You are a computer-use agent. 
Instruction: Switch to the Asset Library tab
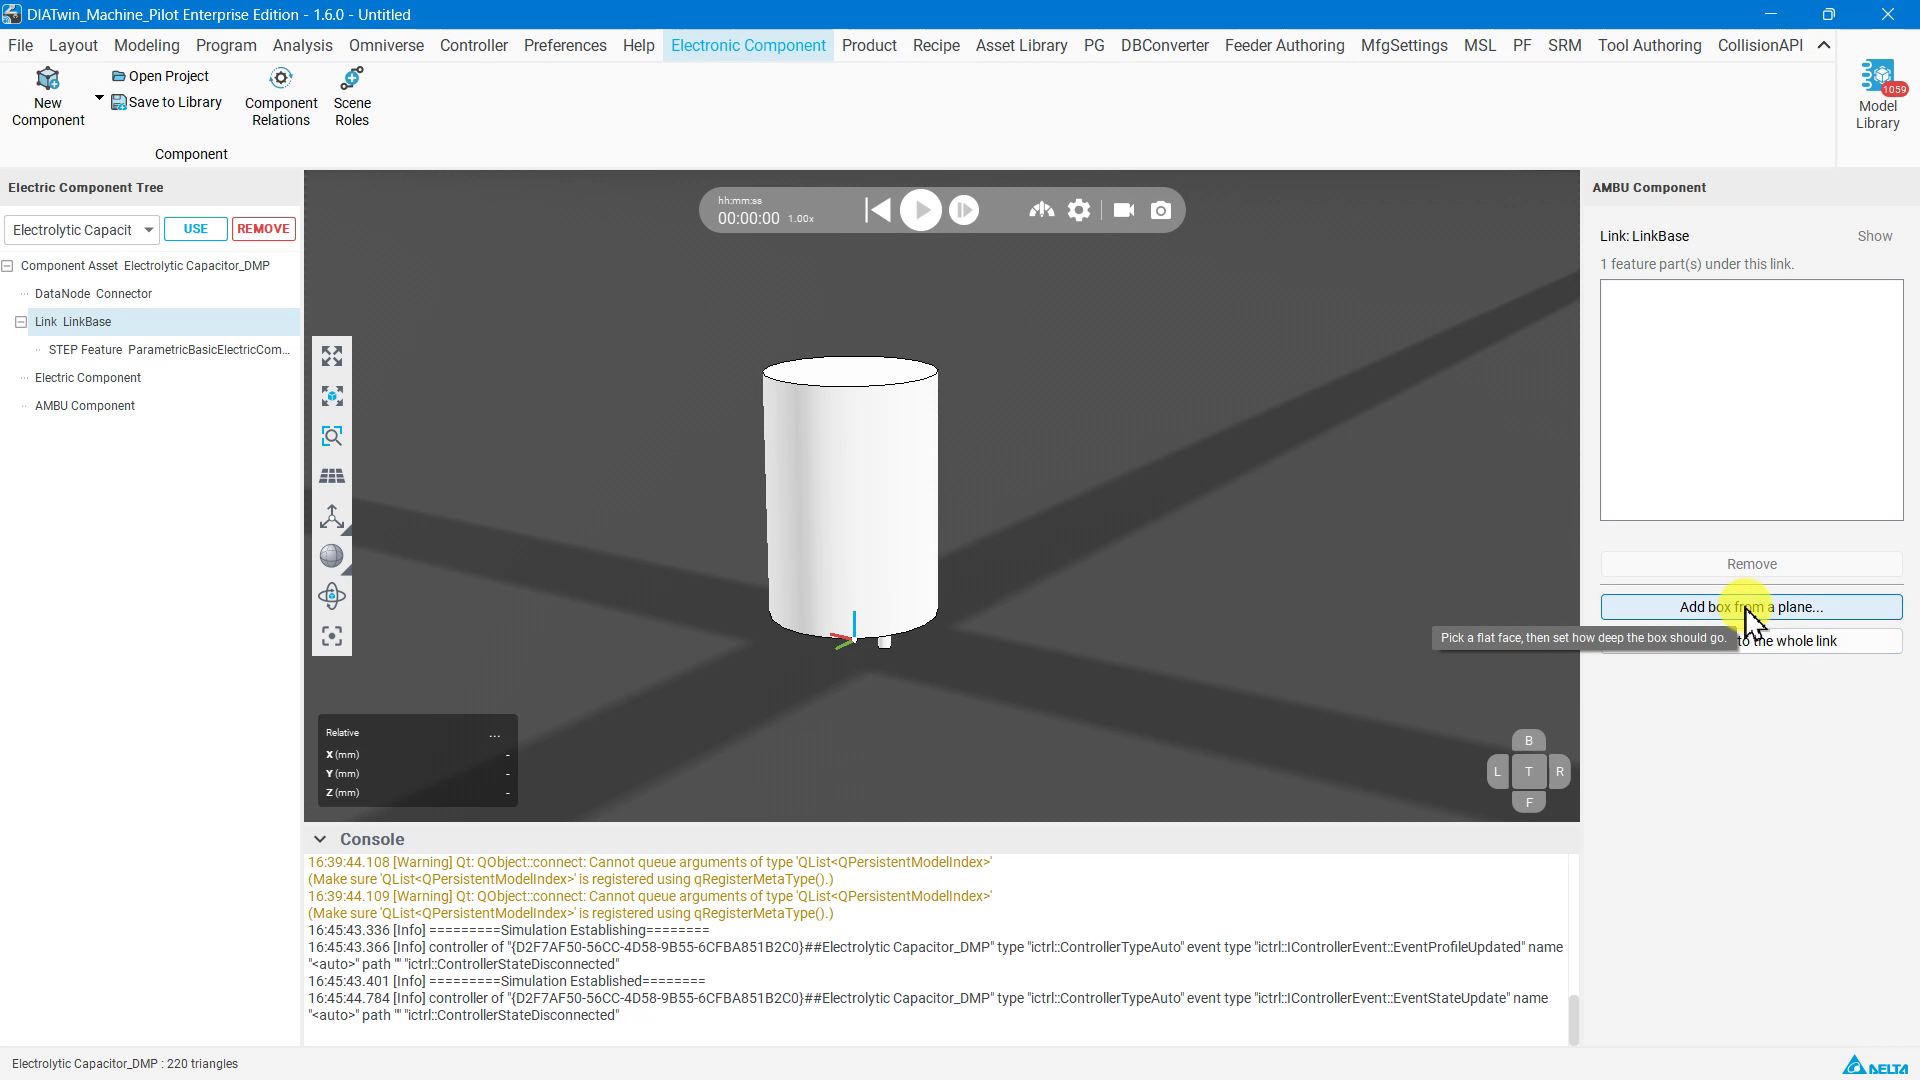click(x=1021, y=45)
